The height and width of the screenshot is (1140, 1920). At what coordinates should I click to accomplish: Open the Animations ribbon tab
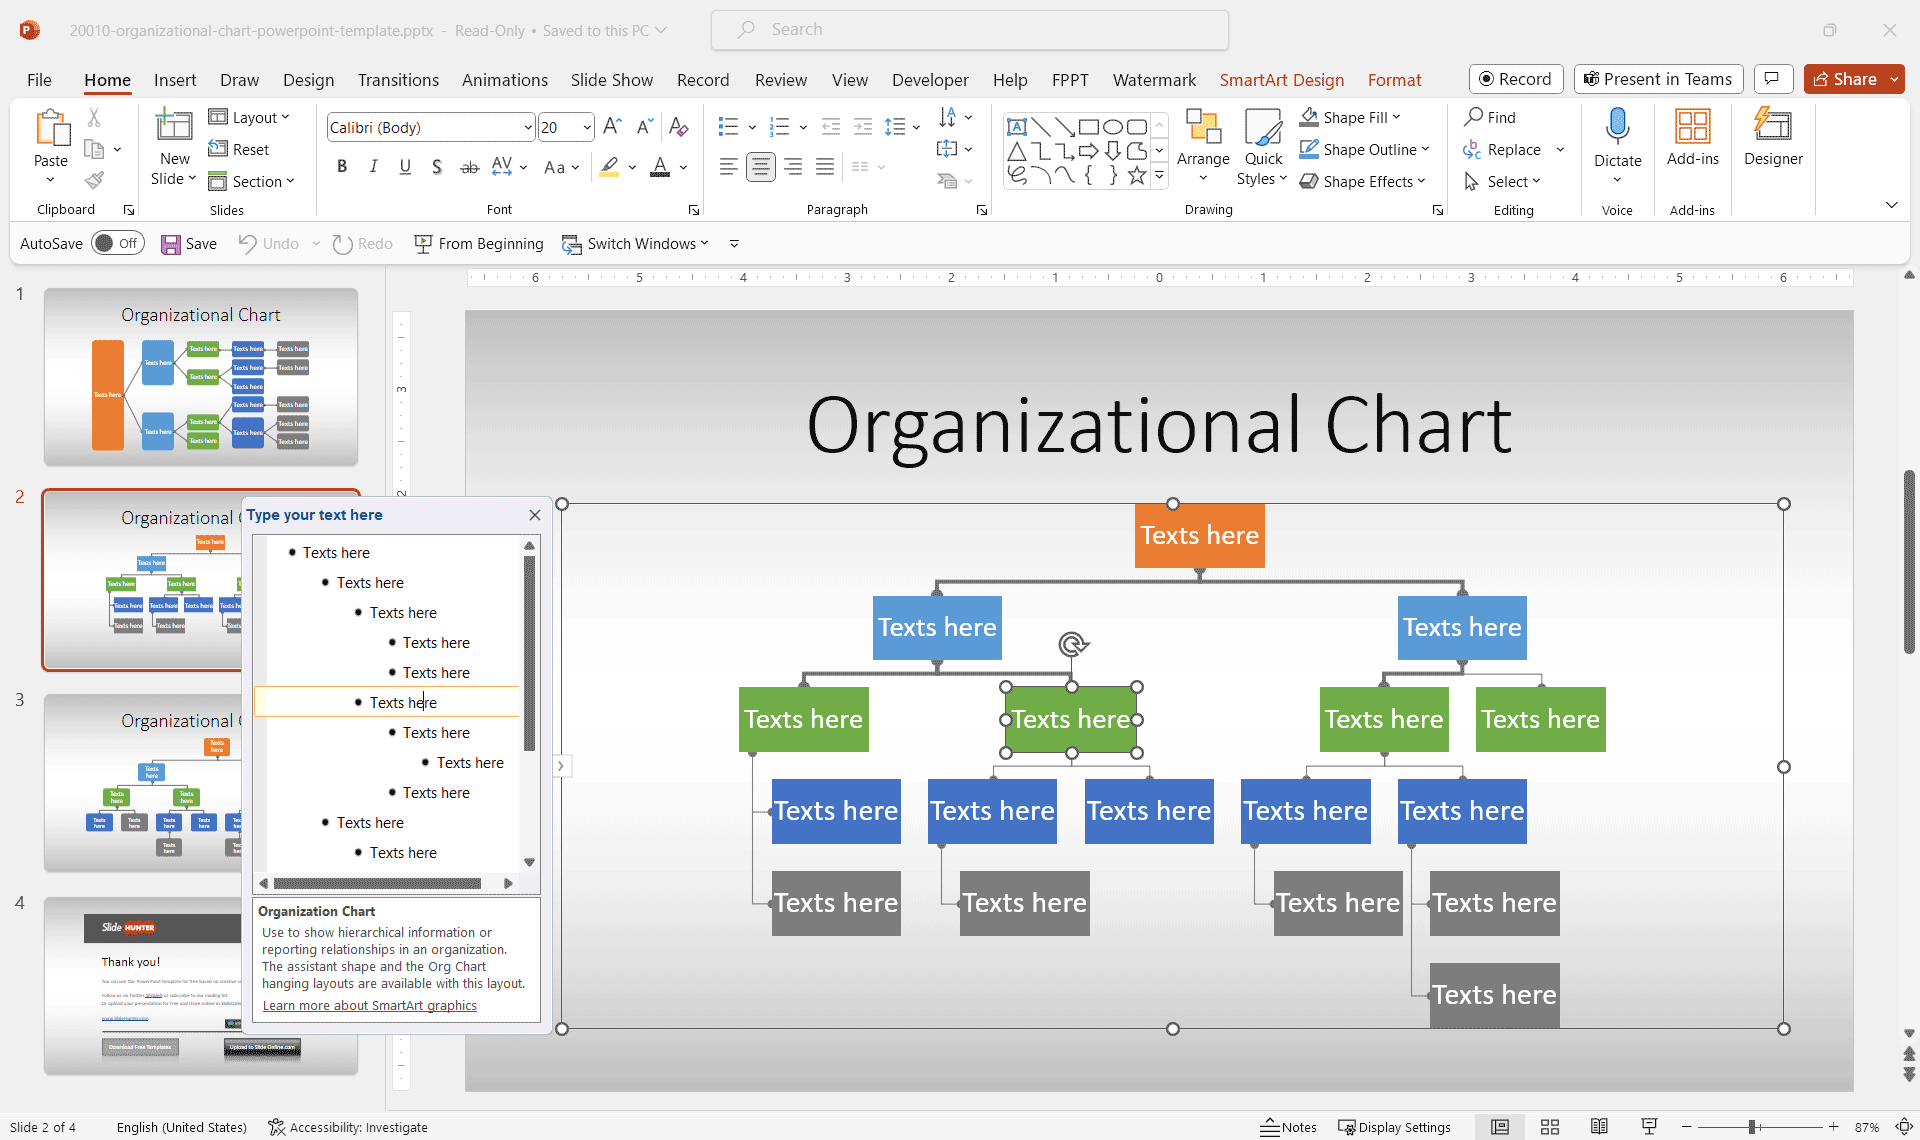[x=504, y=80]
